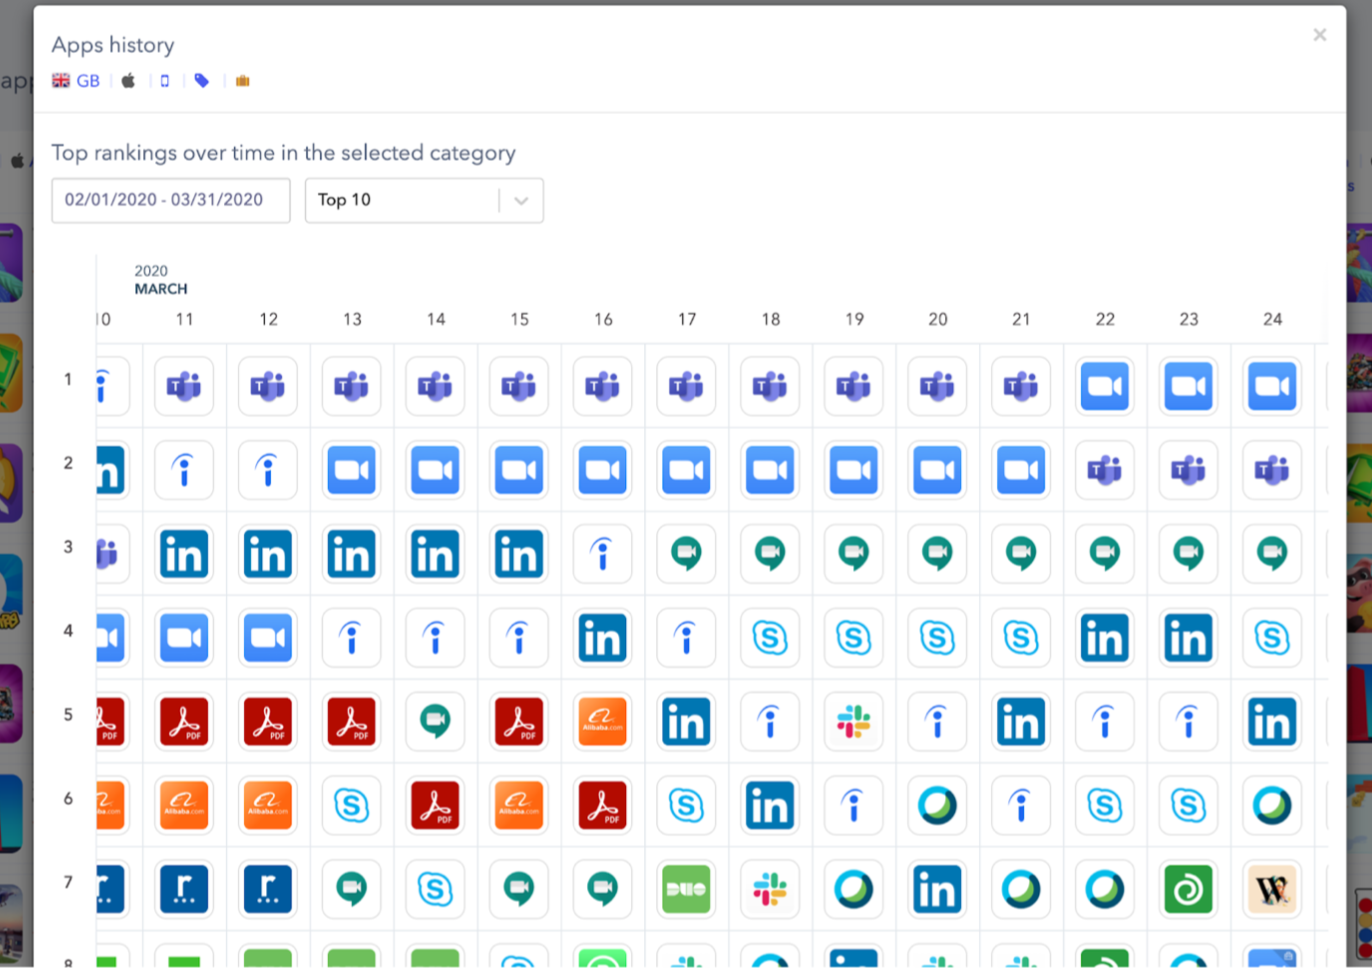Screen dimensions: 1372x968
Task: Click the GB country link
Action: click(86, 80)
